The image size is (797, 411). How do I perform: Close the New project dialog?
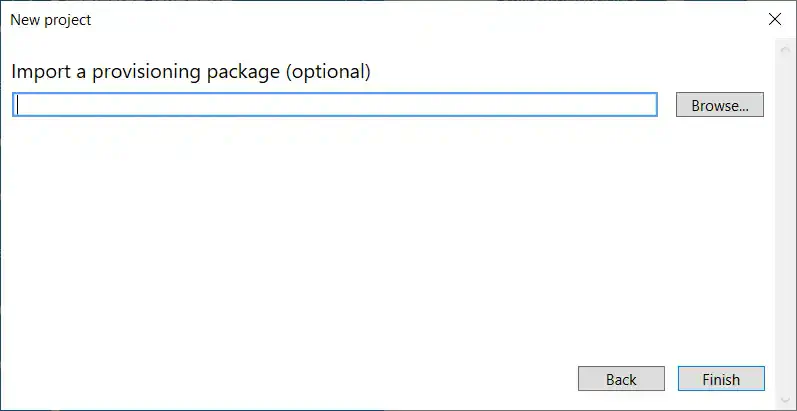(x=775, y=19)
